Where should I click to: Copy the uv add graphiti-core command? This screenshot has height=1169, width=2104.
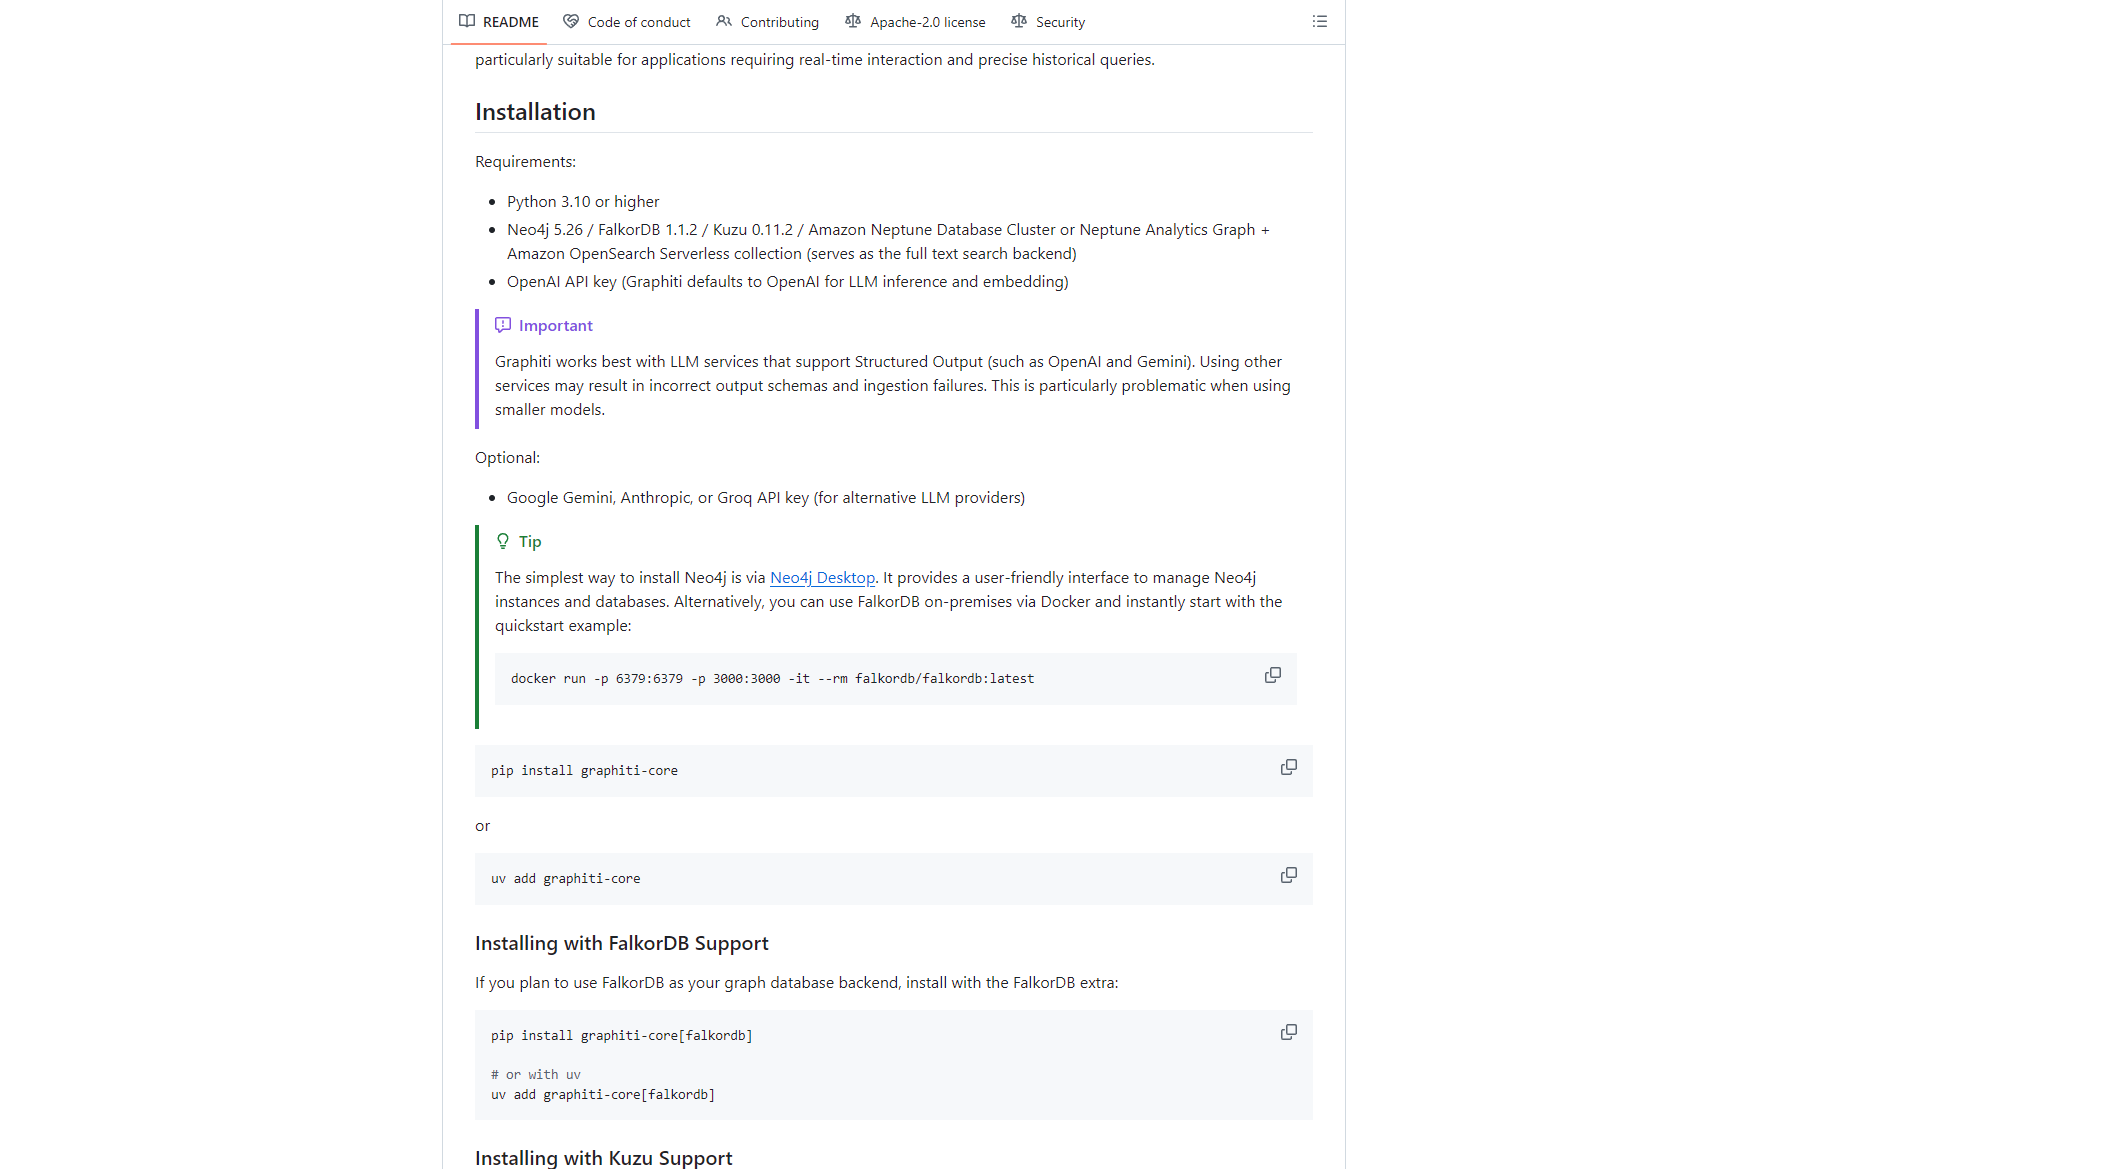pyautogui.click(x=1288, y=876)
